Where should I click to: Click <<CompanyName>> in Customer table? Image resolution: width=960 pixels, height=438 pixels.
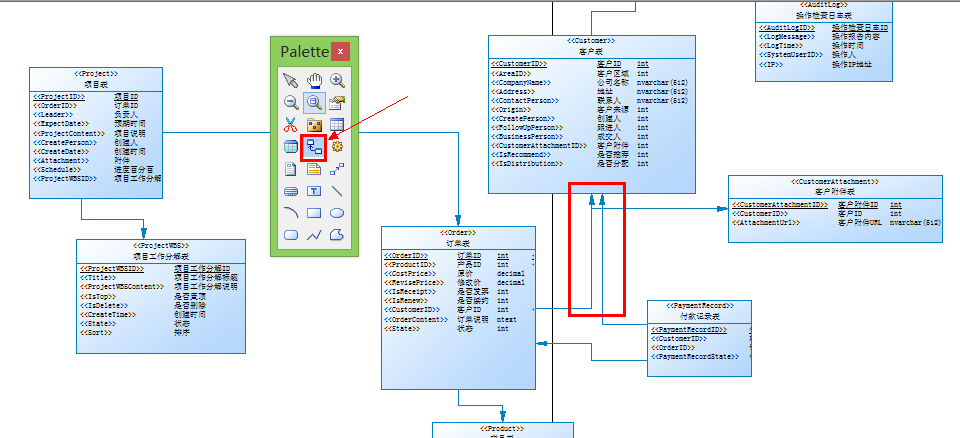click(521, 82)
